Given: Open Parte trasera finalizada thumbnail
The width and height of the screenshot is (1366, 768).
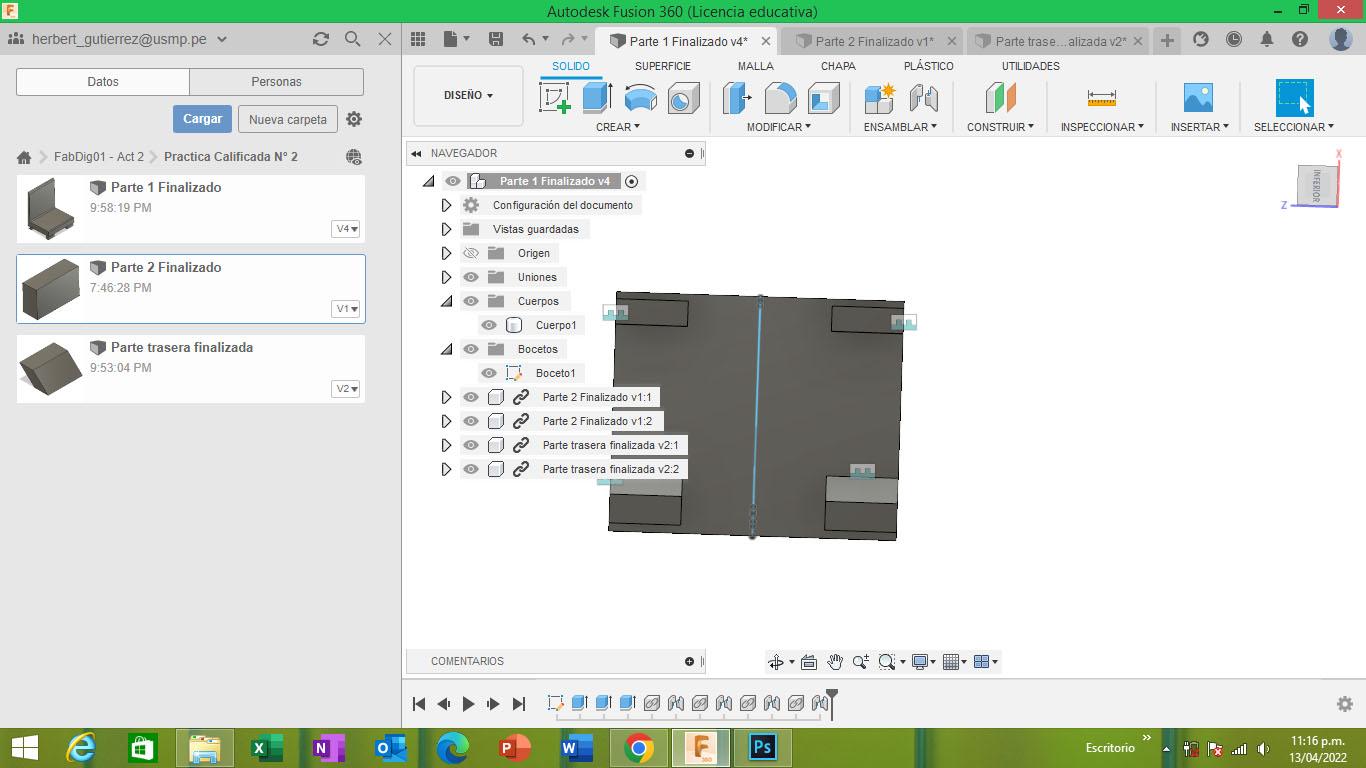Looking at the screenshot, I should pyautogui.click(x=51, y=368).
